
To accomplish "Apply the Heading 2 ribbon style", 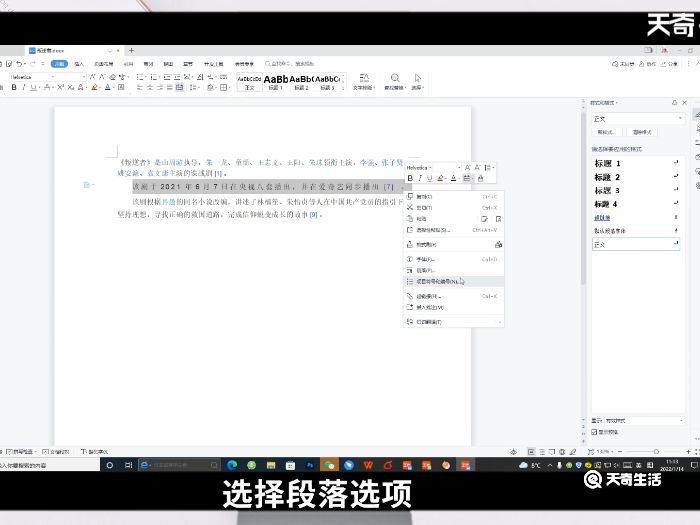I will (x=301, y=82).
